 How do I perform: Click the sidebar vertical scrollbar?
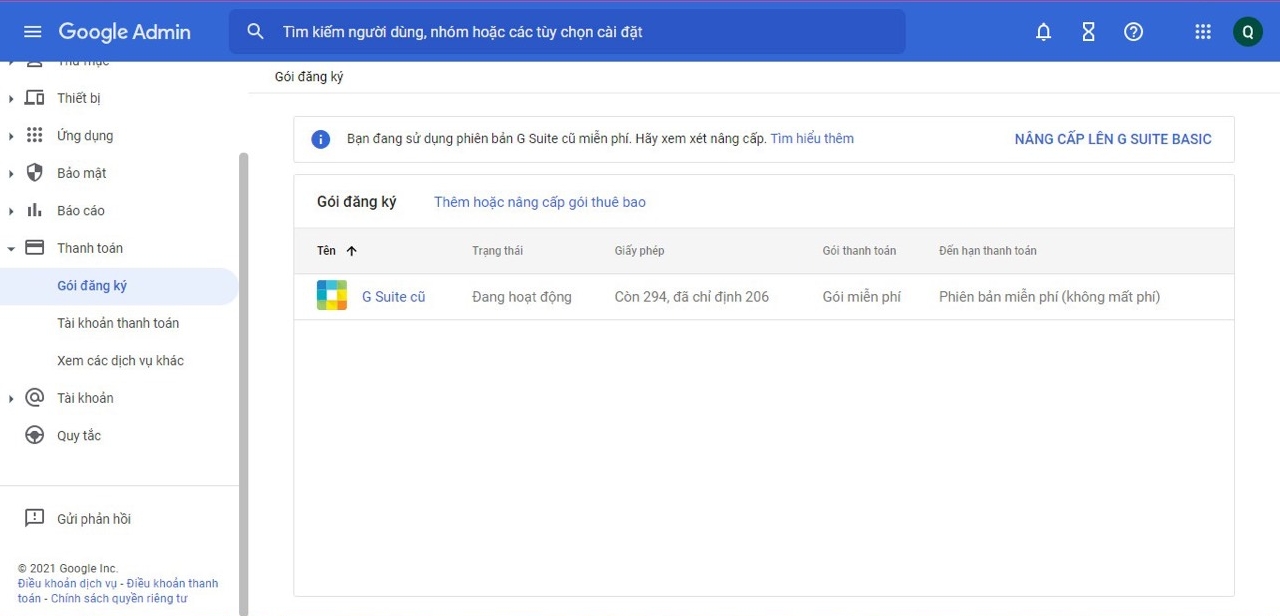[x=244, y=384]
